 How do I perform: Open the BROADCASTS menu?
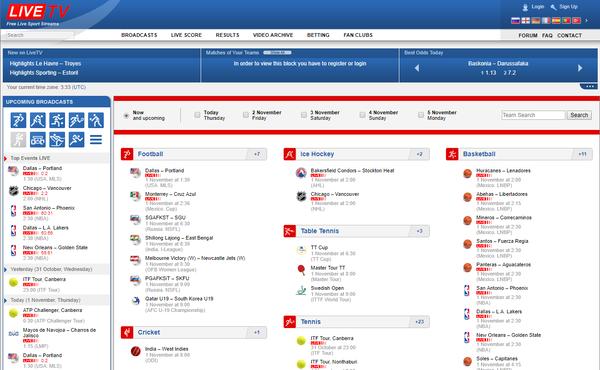coord(139,35)
